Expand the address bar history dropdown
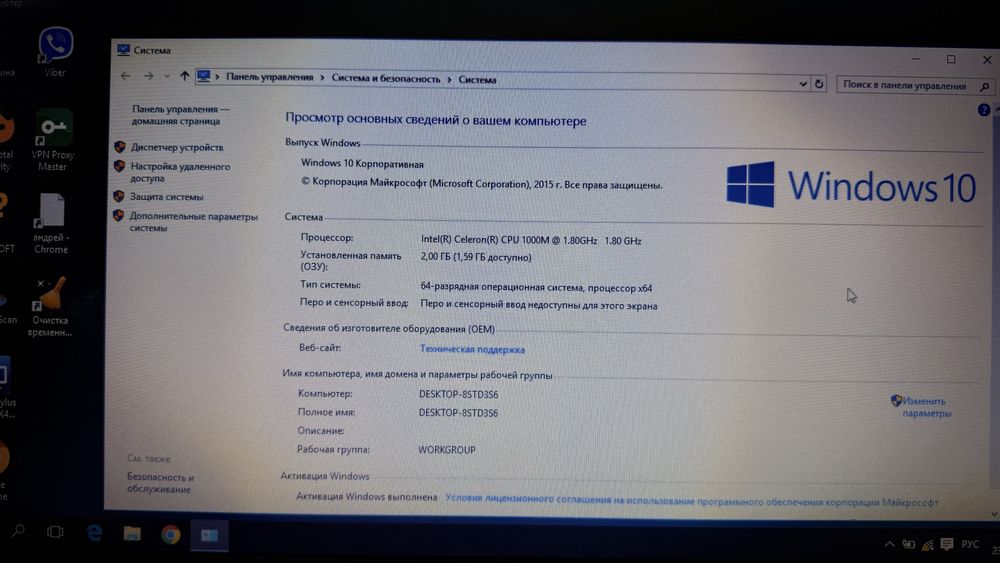 point(802,84)
